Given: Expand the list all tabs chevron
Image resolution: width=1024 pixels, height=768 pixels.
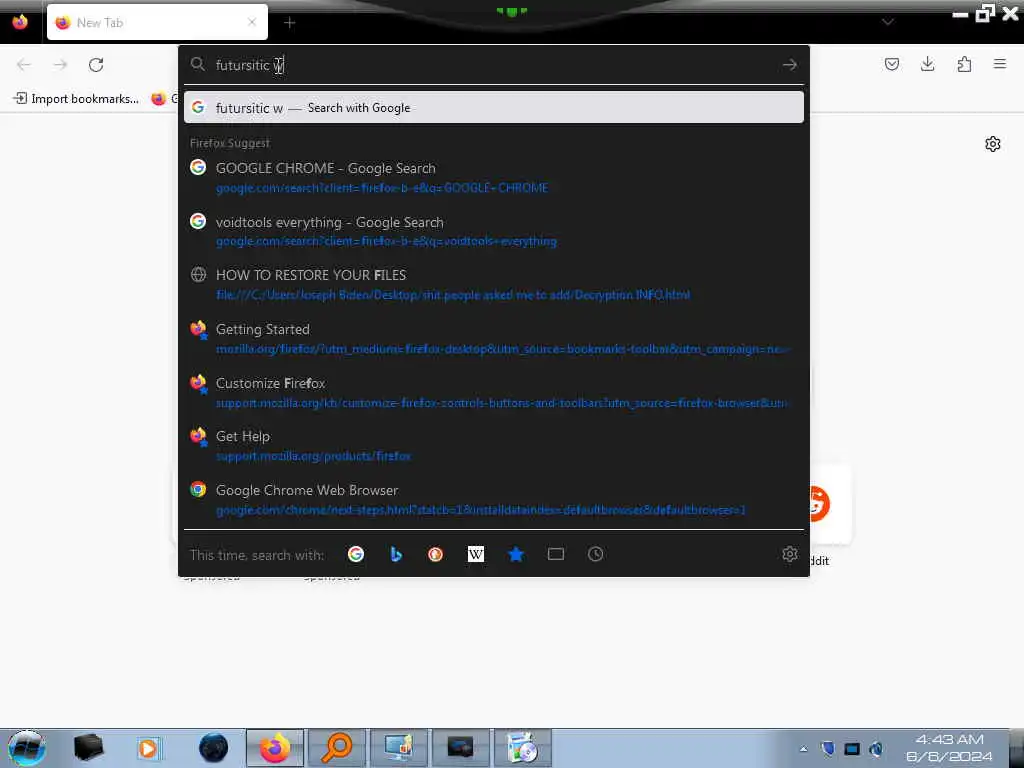Looking at the screenshot, I should (x=888, y=22).
